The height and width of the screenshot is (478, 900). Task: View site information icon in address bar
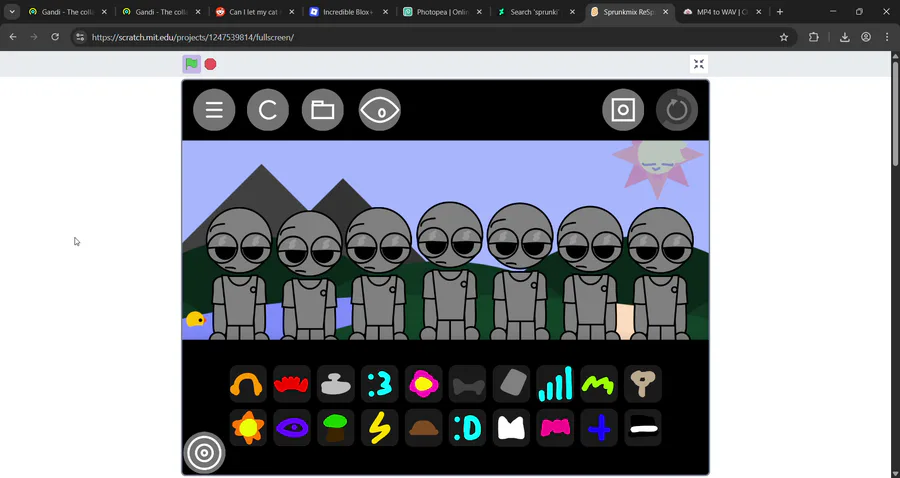pyautogui.click(x=80, y=37)
